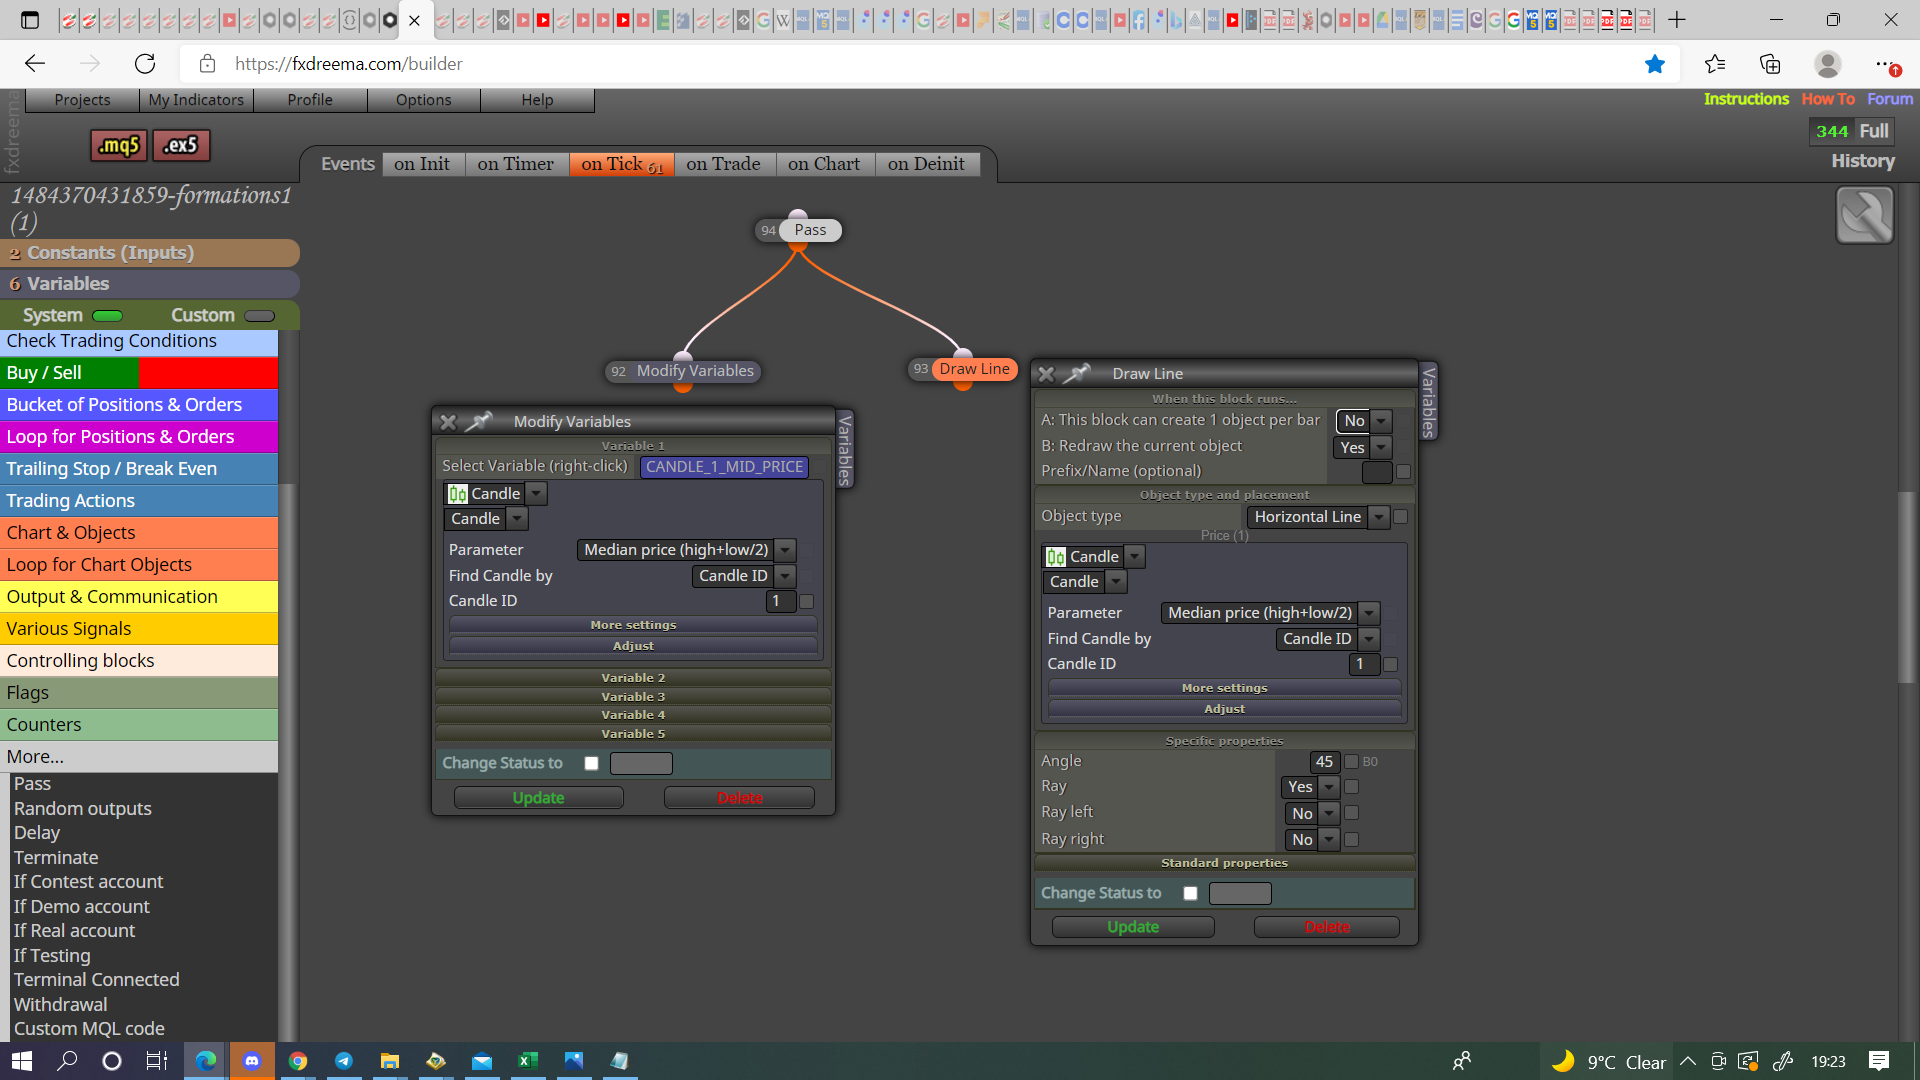Open the Options menu
The image size is (1920, 1080).
coord(423,100)
